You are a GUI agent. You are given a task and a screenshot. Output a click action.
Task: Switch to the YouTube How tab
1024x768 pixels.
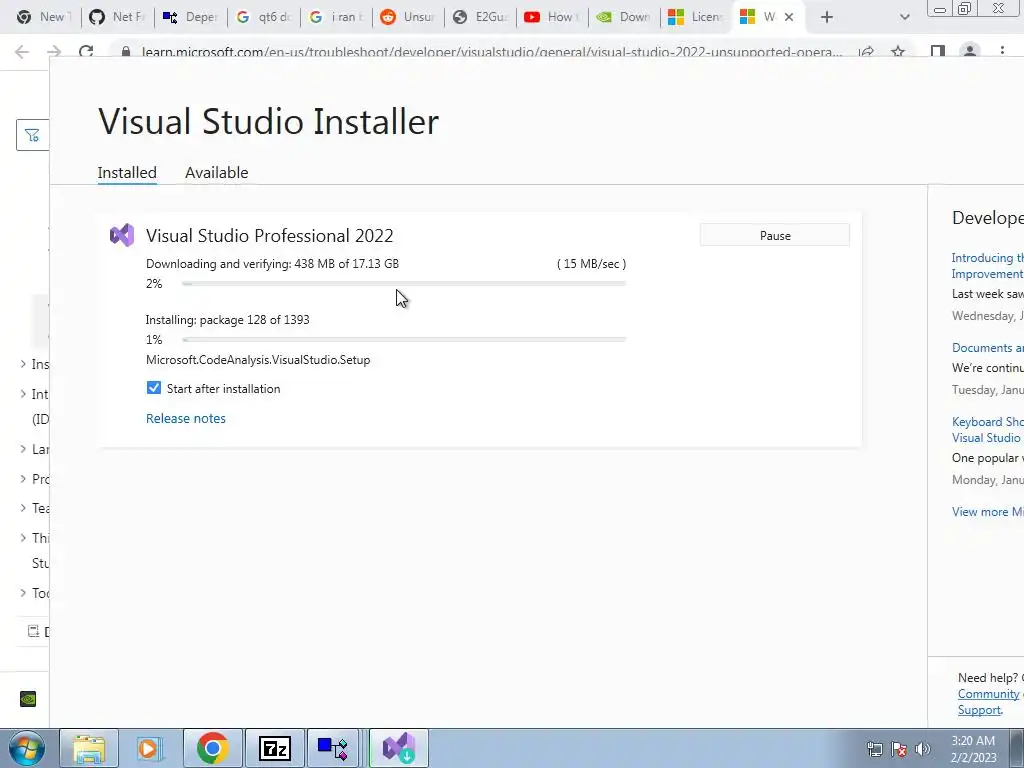click(552, 17)
